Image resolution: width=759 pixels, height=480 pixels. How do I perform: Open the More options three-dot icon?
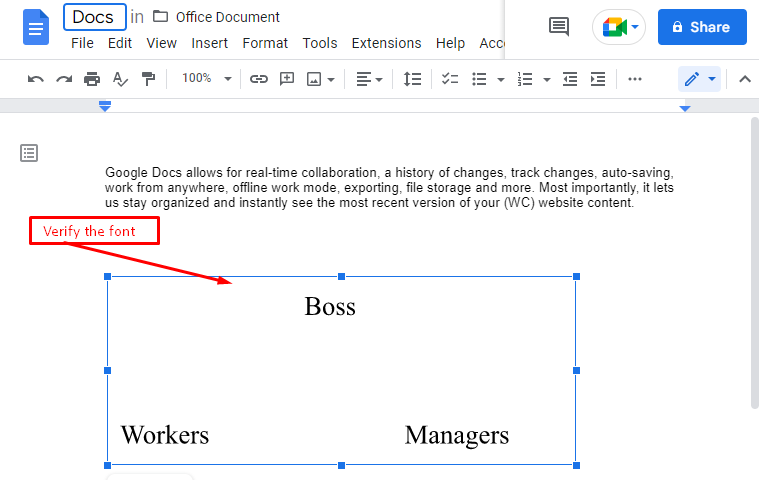(x=635, y=79)
